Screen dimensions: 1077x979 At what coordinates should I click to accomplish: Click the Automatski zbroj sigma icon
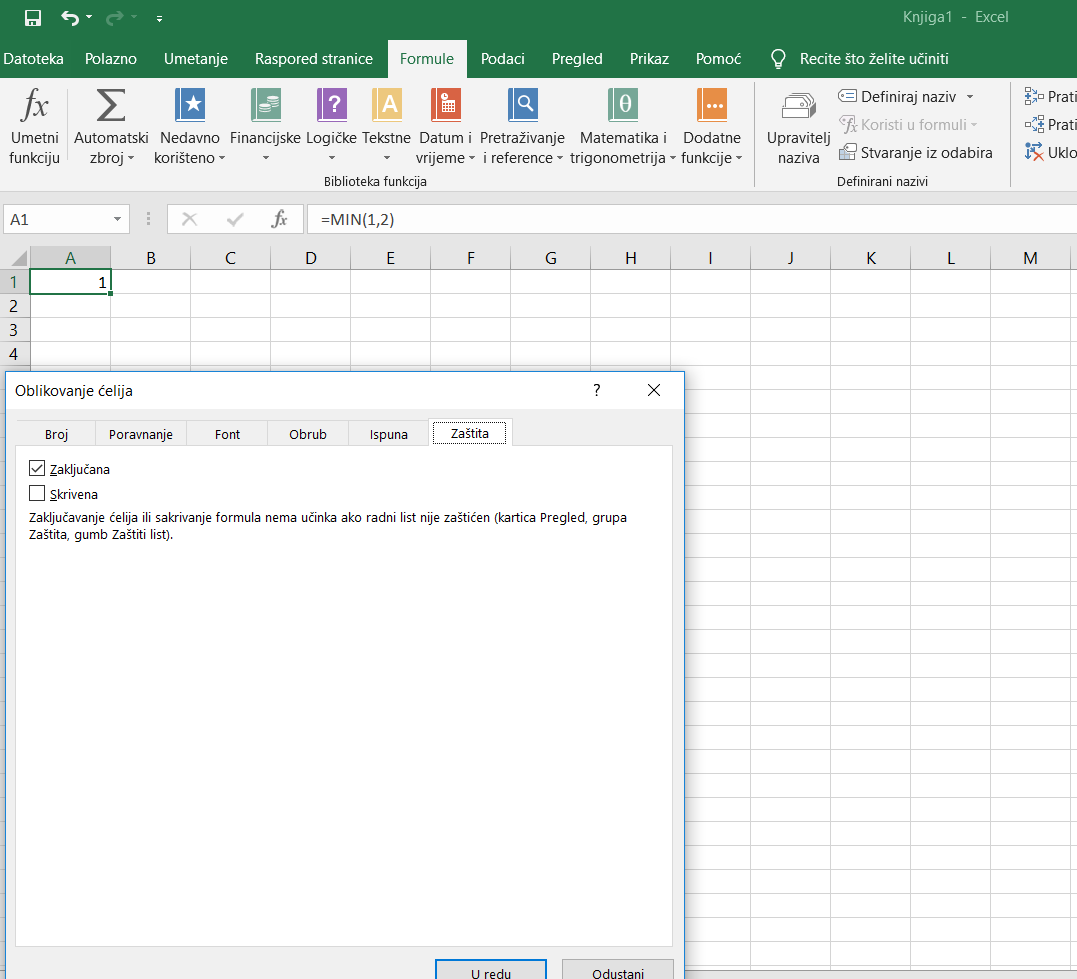click(111, 106)
